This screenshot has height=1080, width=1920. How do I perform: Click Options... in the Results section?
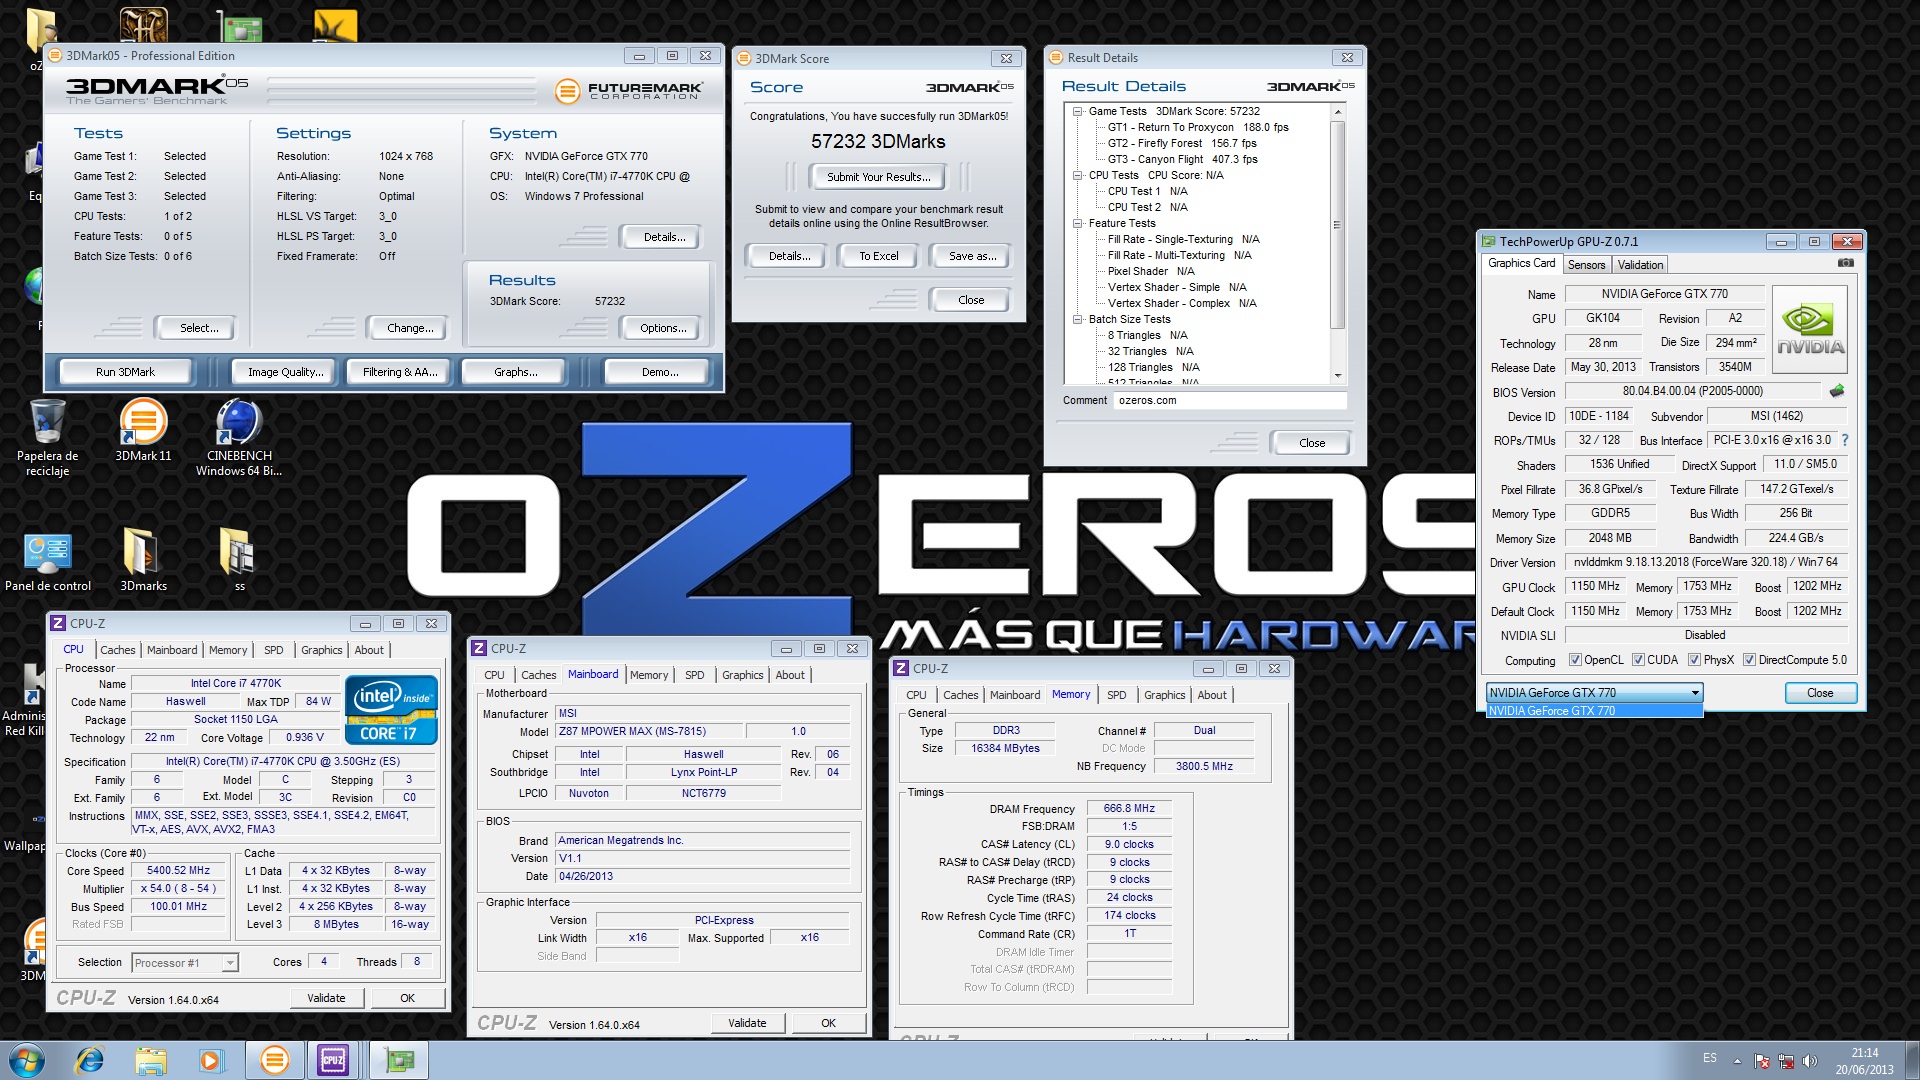663,328
